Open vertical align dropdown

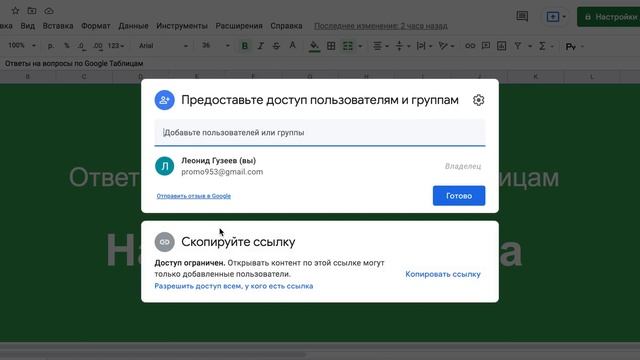[402, 46]
